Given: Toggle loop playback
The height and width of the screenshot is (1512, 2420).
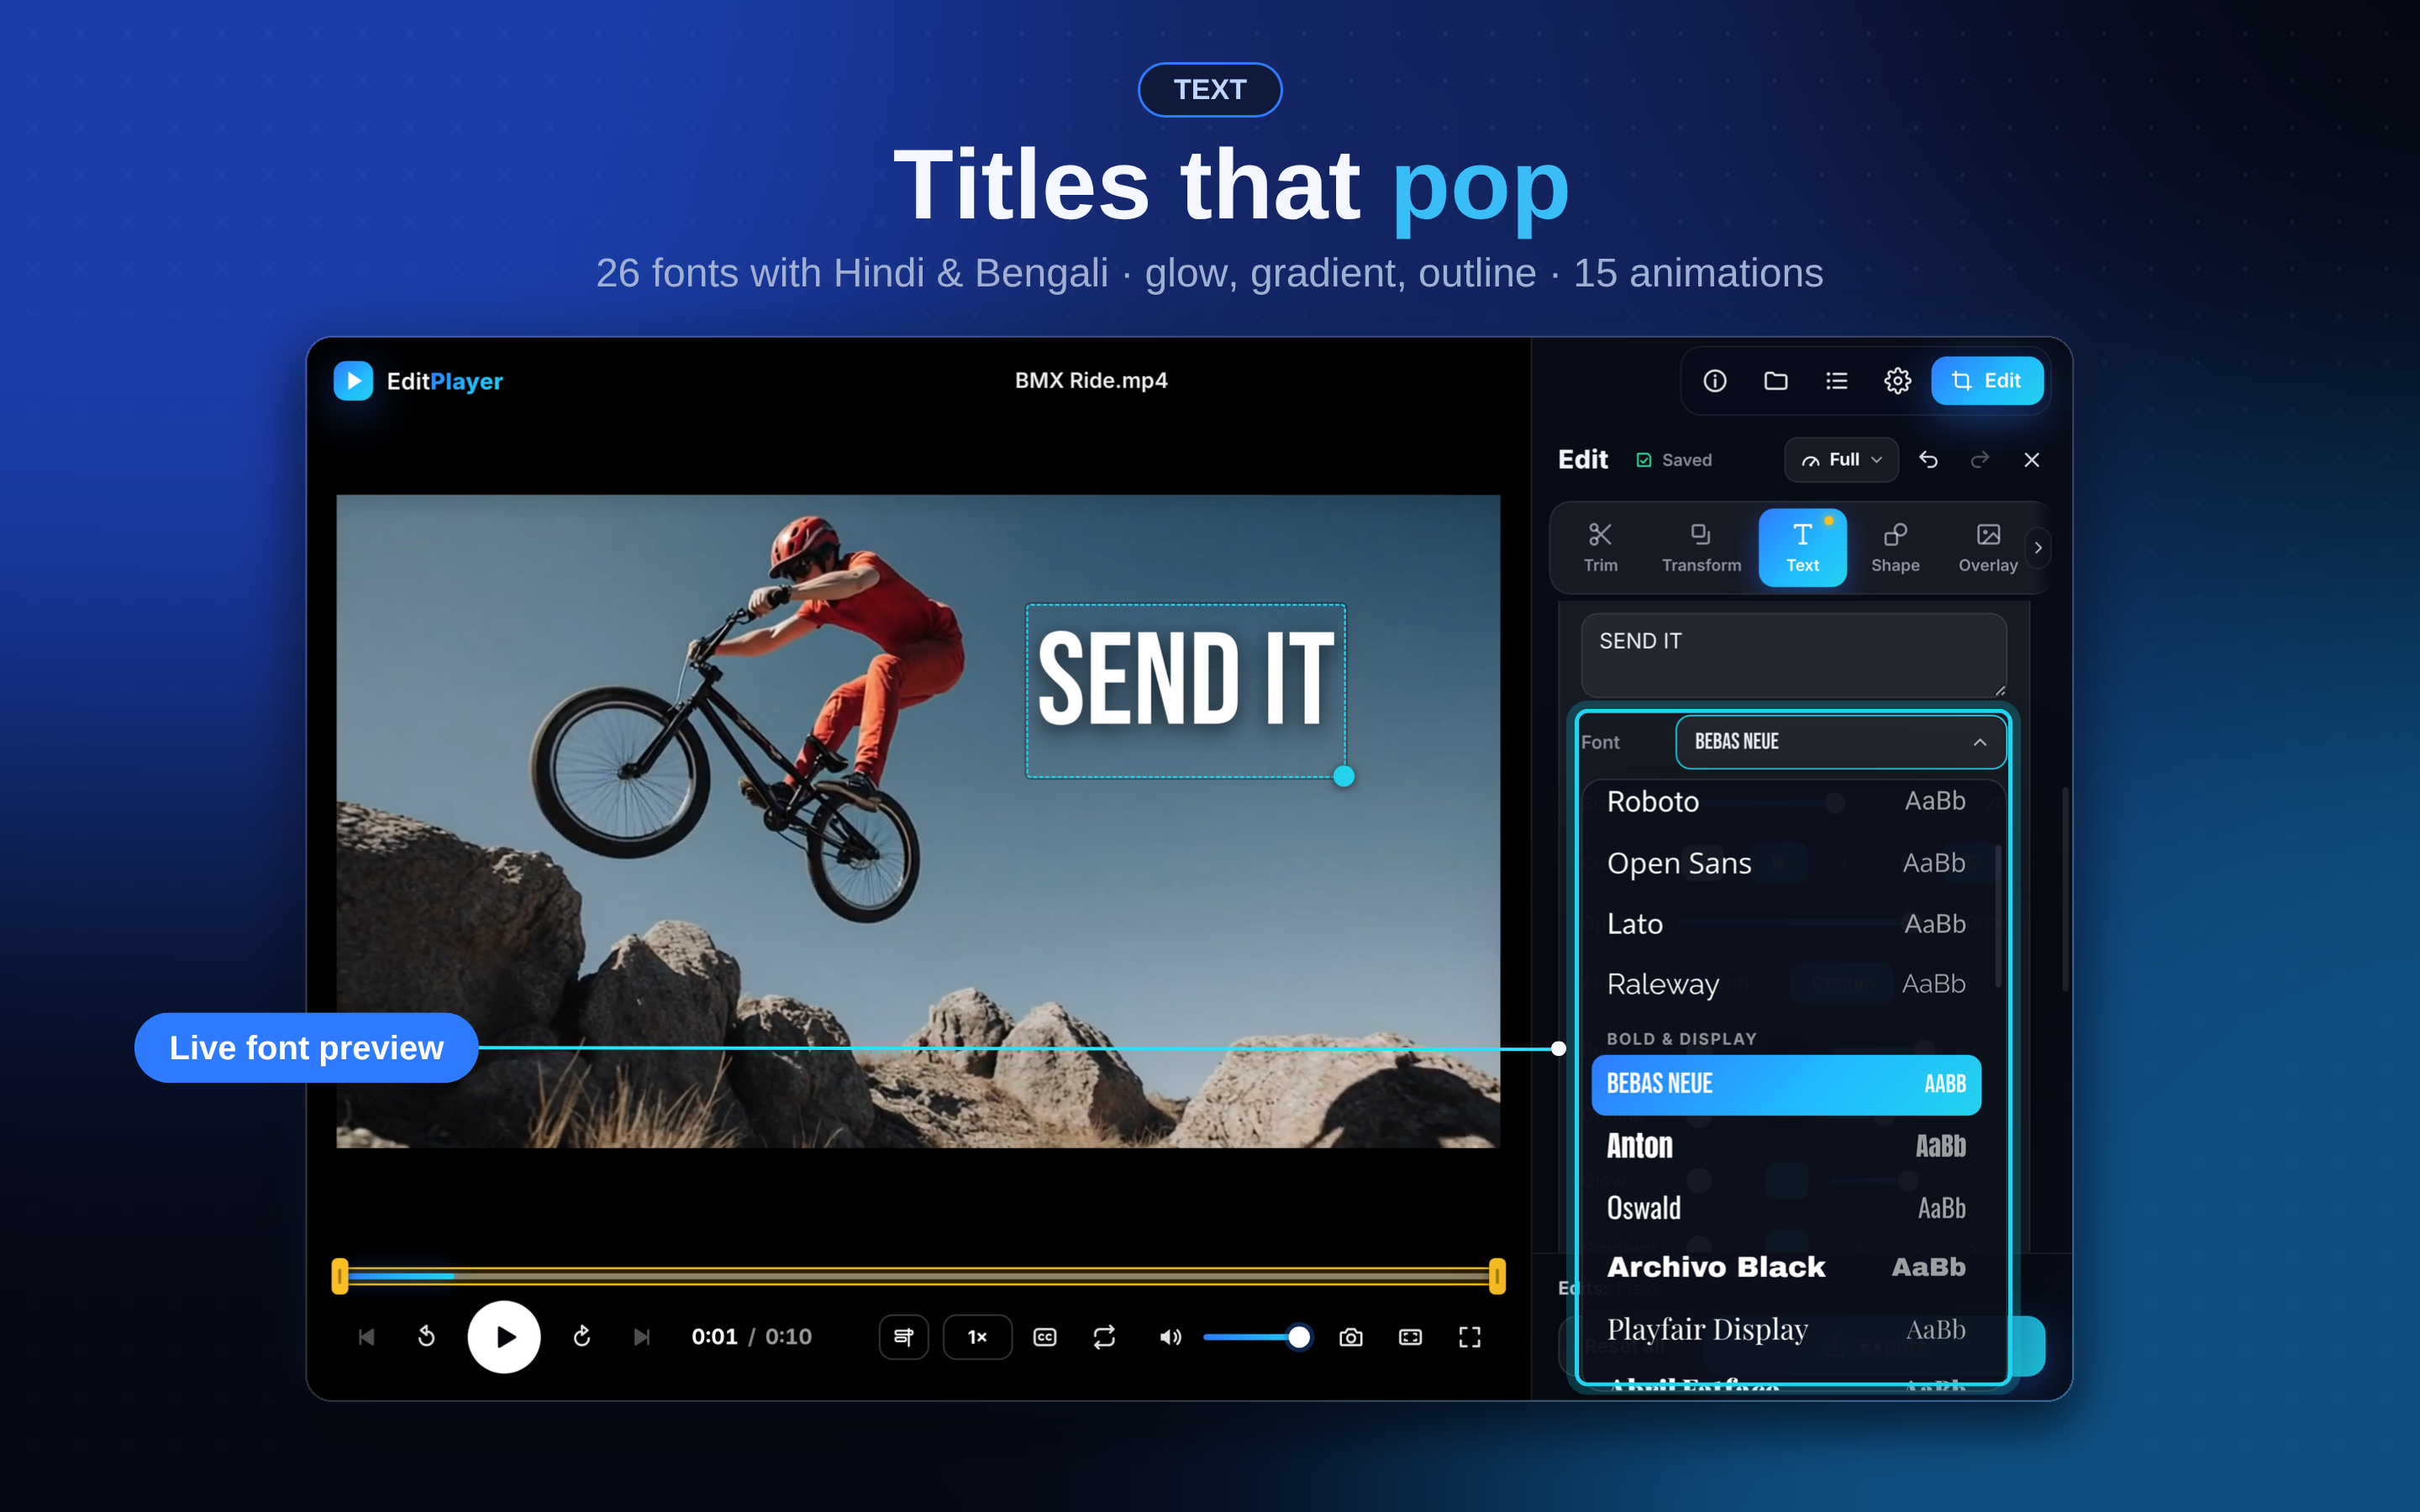Looking at the screenshot, I should click(1104, 1337).
